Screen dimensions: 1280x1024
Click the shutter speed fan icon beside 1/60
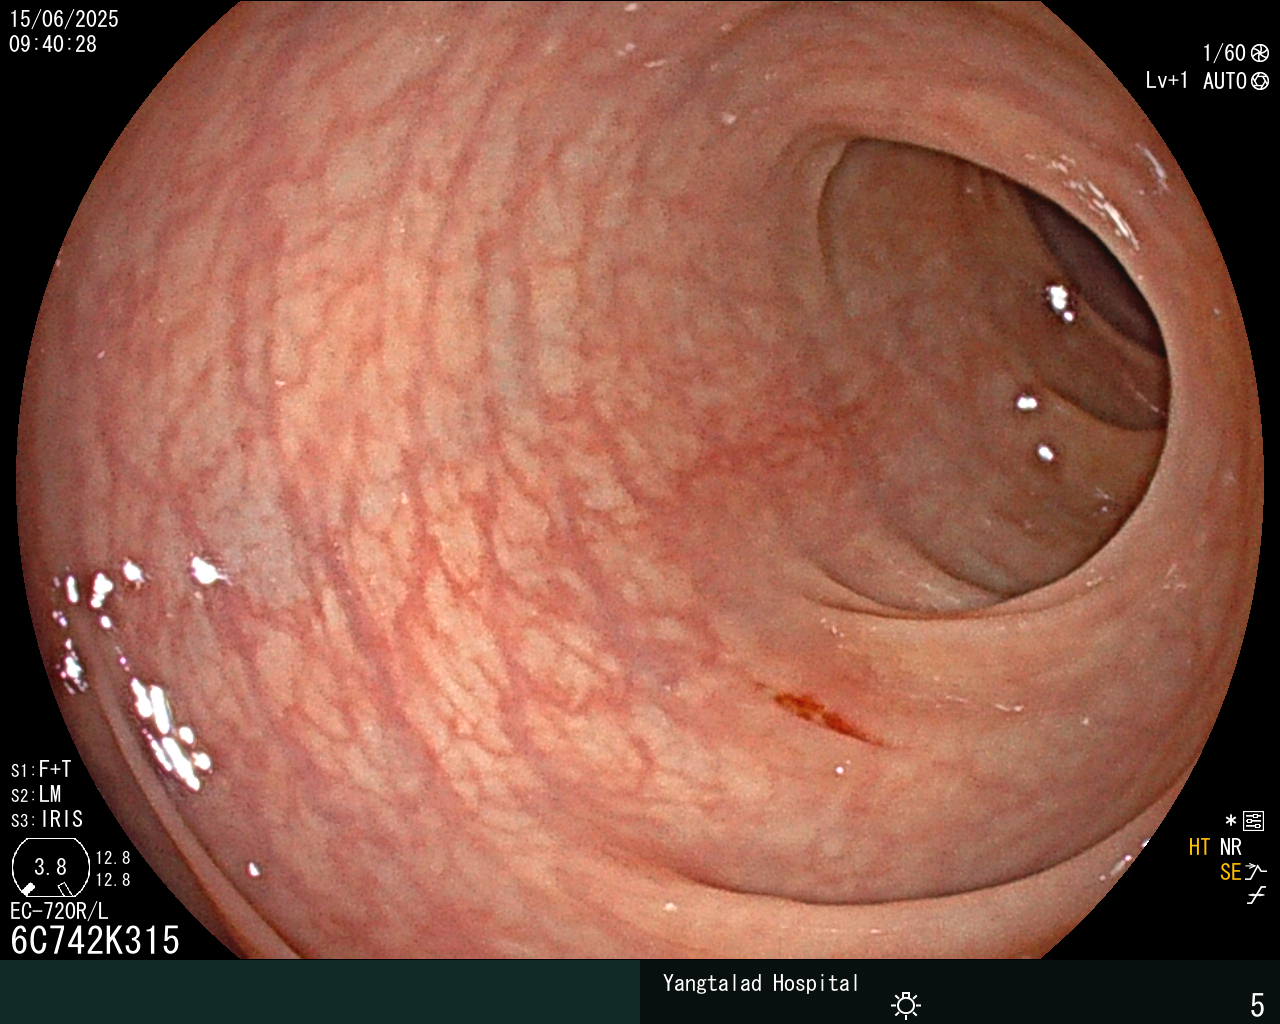click(1260, 54)
